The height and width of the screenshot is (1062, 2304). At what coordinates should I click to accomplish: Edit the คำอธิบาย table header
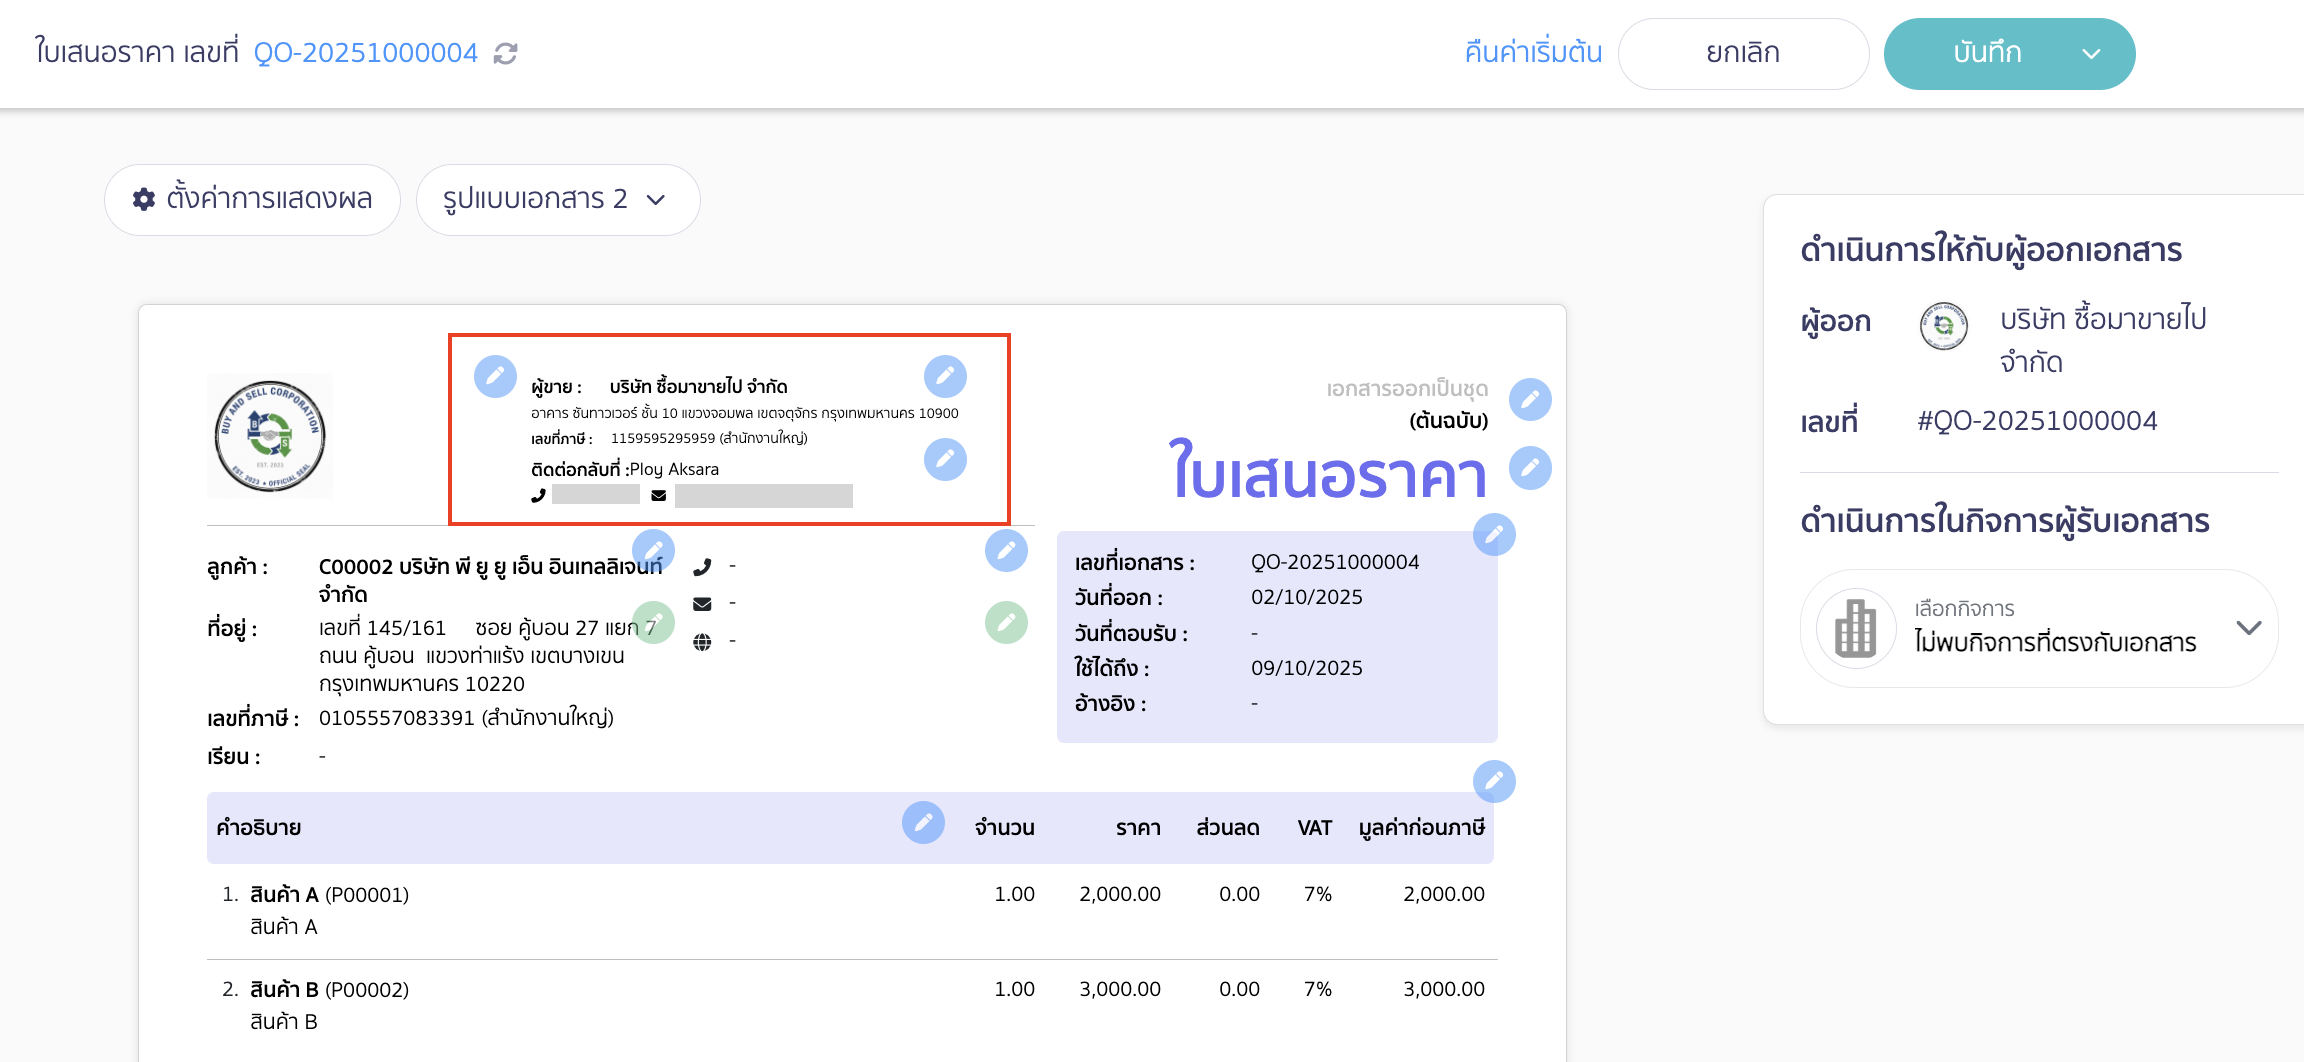click(x=923, y=823)
